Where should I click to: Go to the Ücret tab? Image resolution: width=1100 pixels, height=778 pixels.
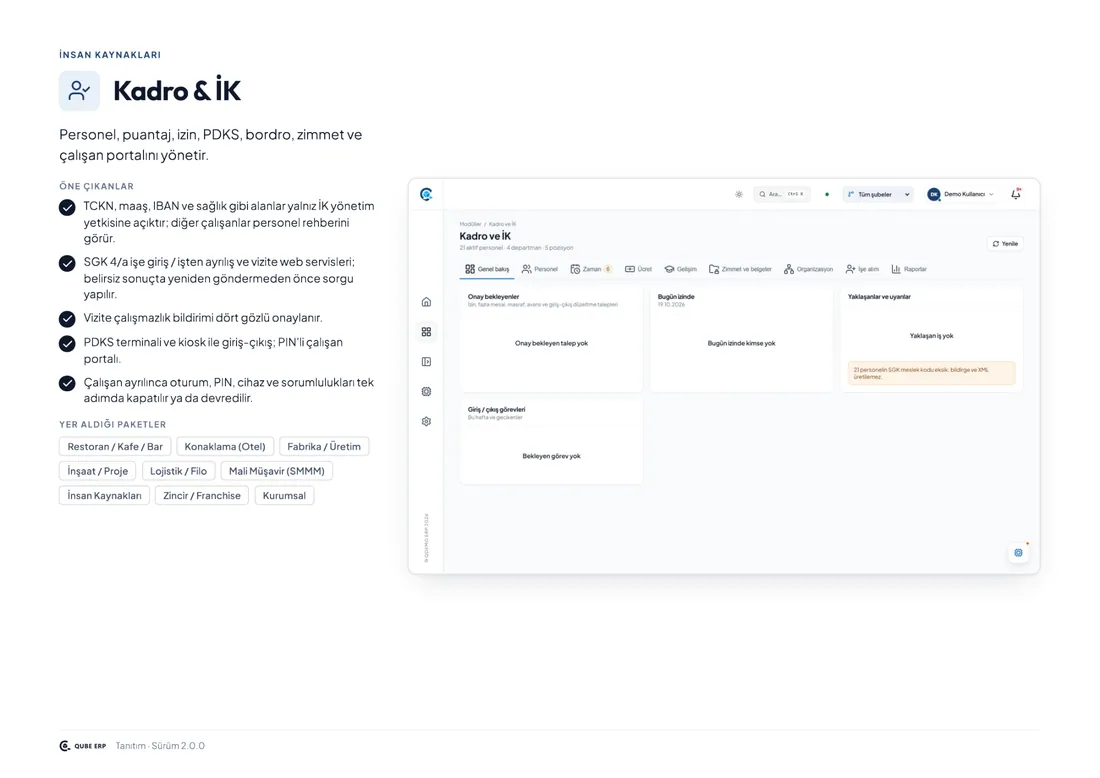click(x=638, y=269)
